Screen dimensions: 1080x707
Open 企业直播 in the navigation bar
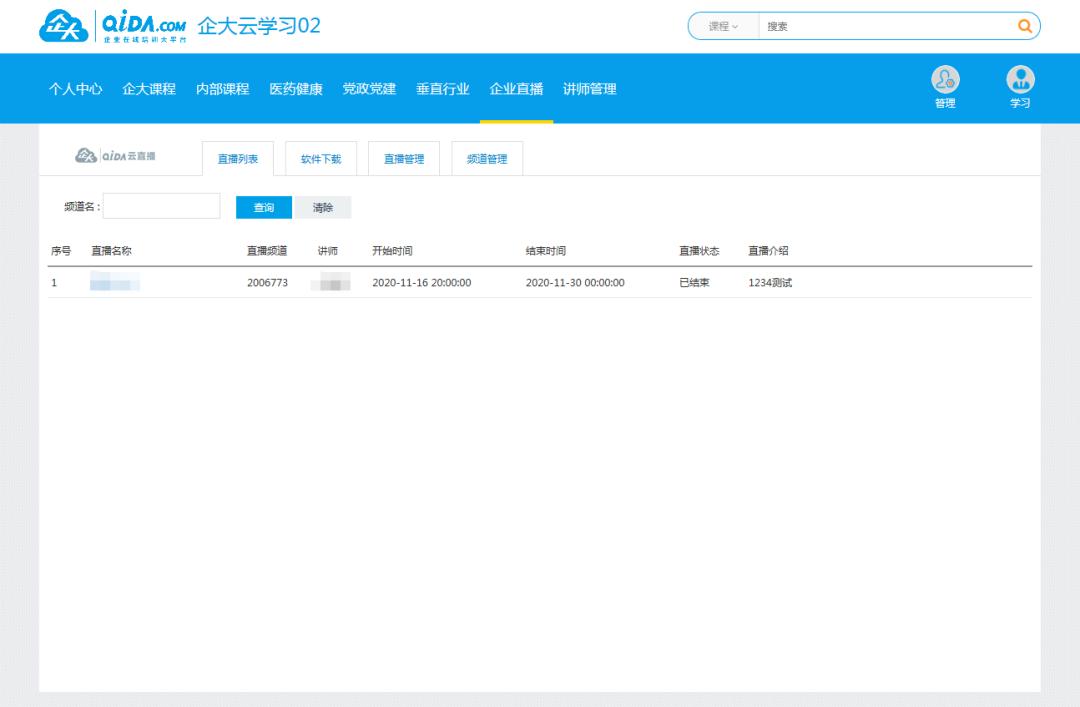coord(517,89)
